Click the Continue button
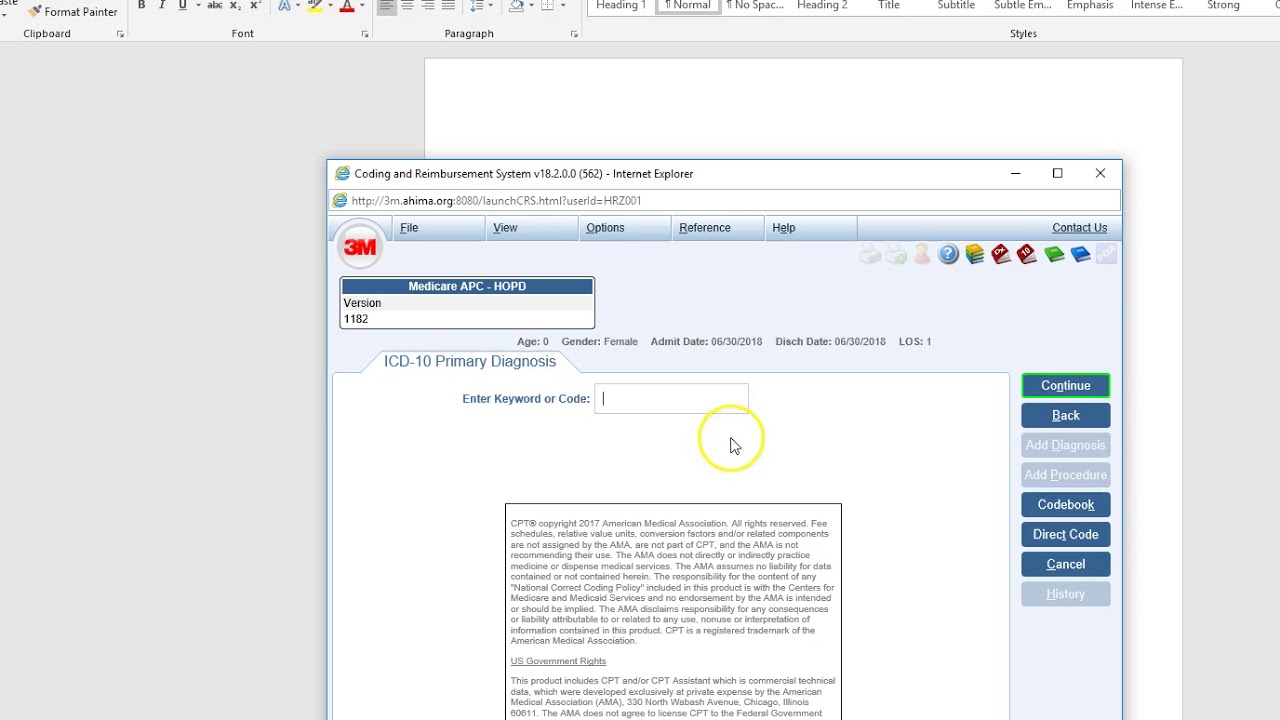The width and height of the screenshot is (1280, 720). (1066, 386)
